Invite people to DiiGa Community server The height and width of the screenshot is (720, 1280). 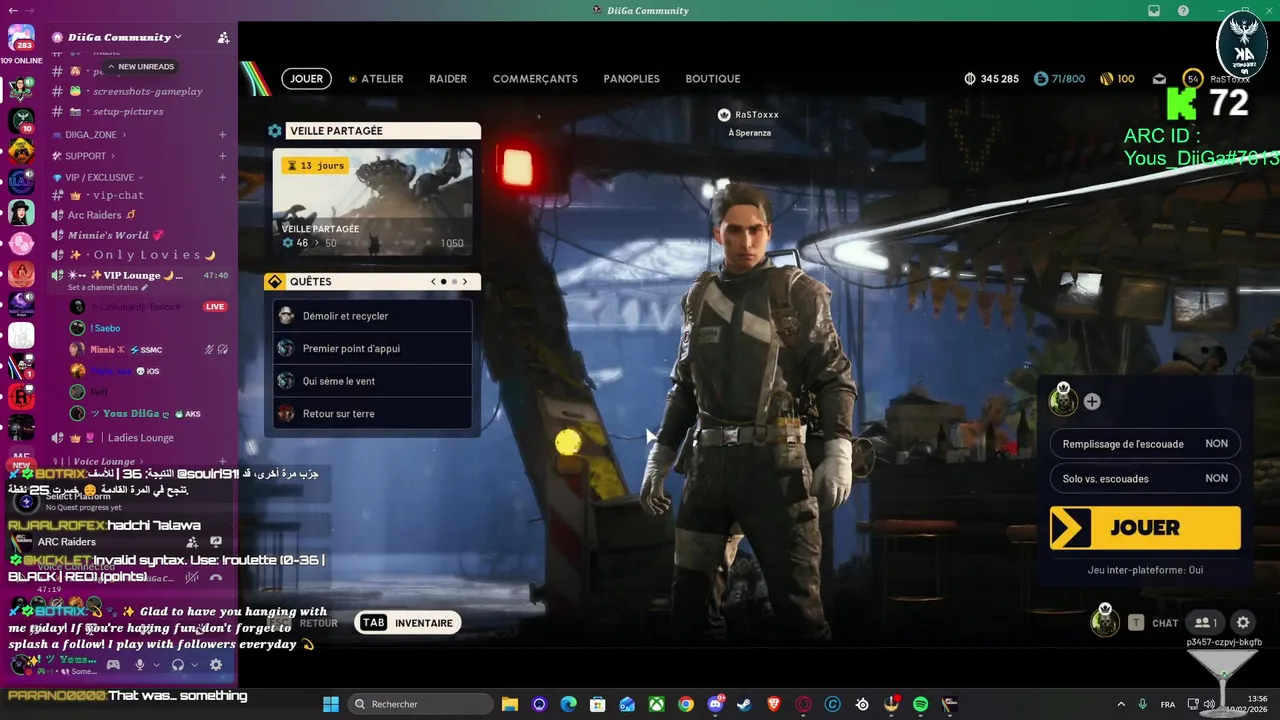tap(223, 37)
